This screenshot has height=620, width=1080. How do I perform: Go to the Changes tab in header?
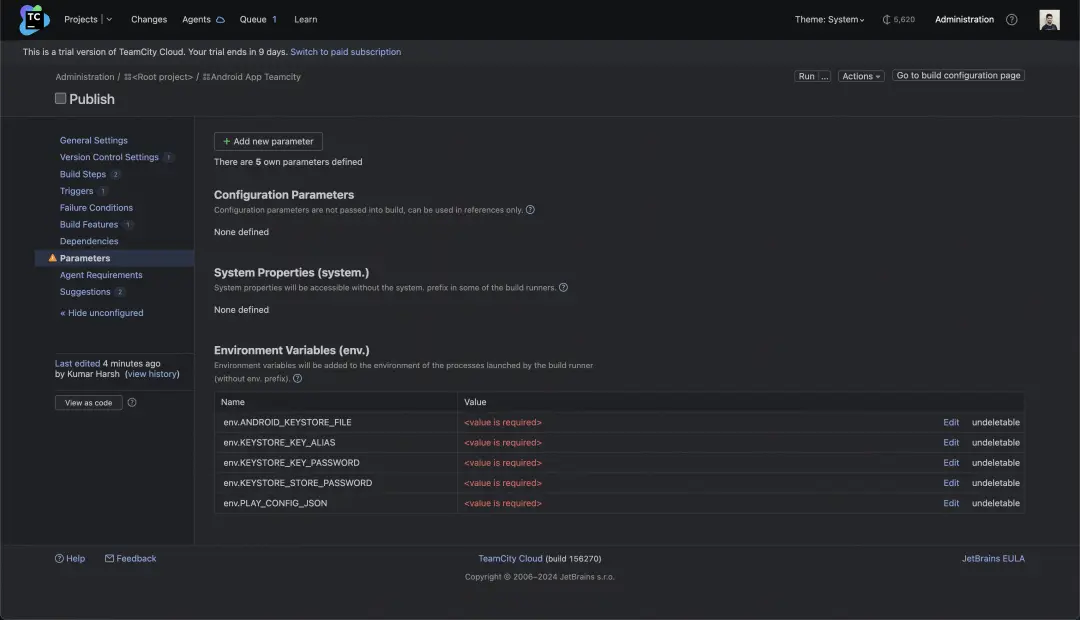tap(149, 20)
